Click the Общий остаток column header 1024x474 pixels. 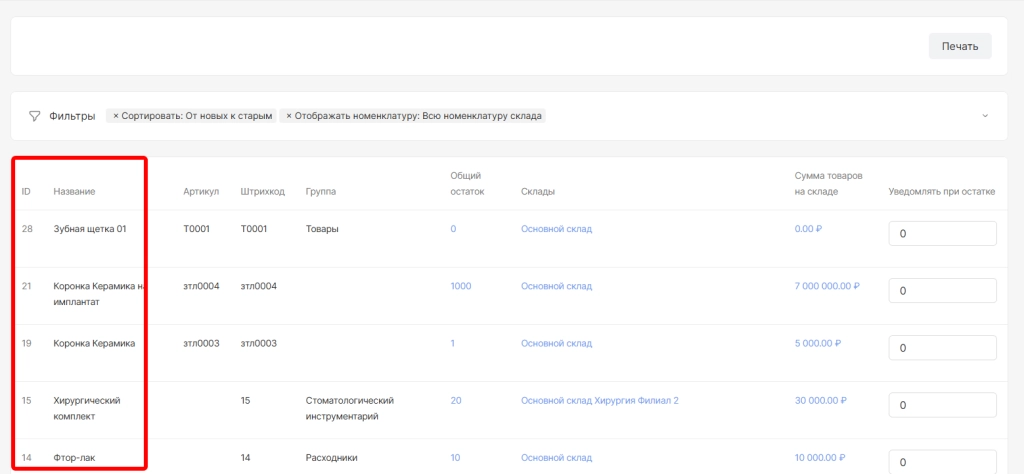coord(467,184)
